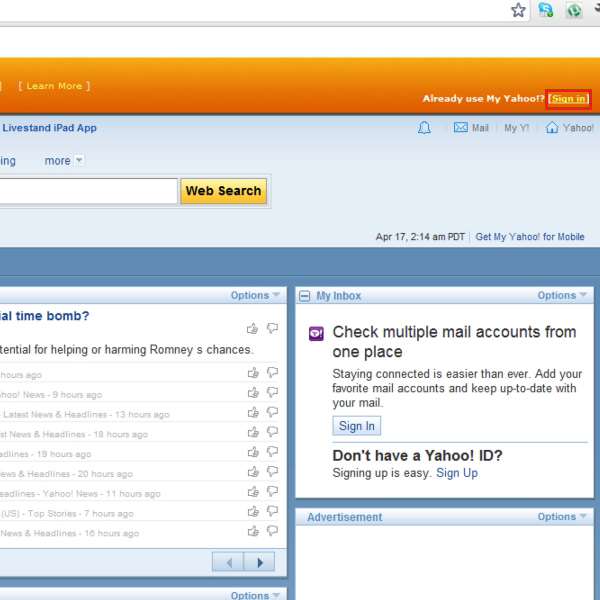The image size is (600, 600).
Task: Thumbs down the '19 hours ago' story
Action: click(272, 452)
